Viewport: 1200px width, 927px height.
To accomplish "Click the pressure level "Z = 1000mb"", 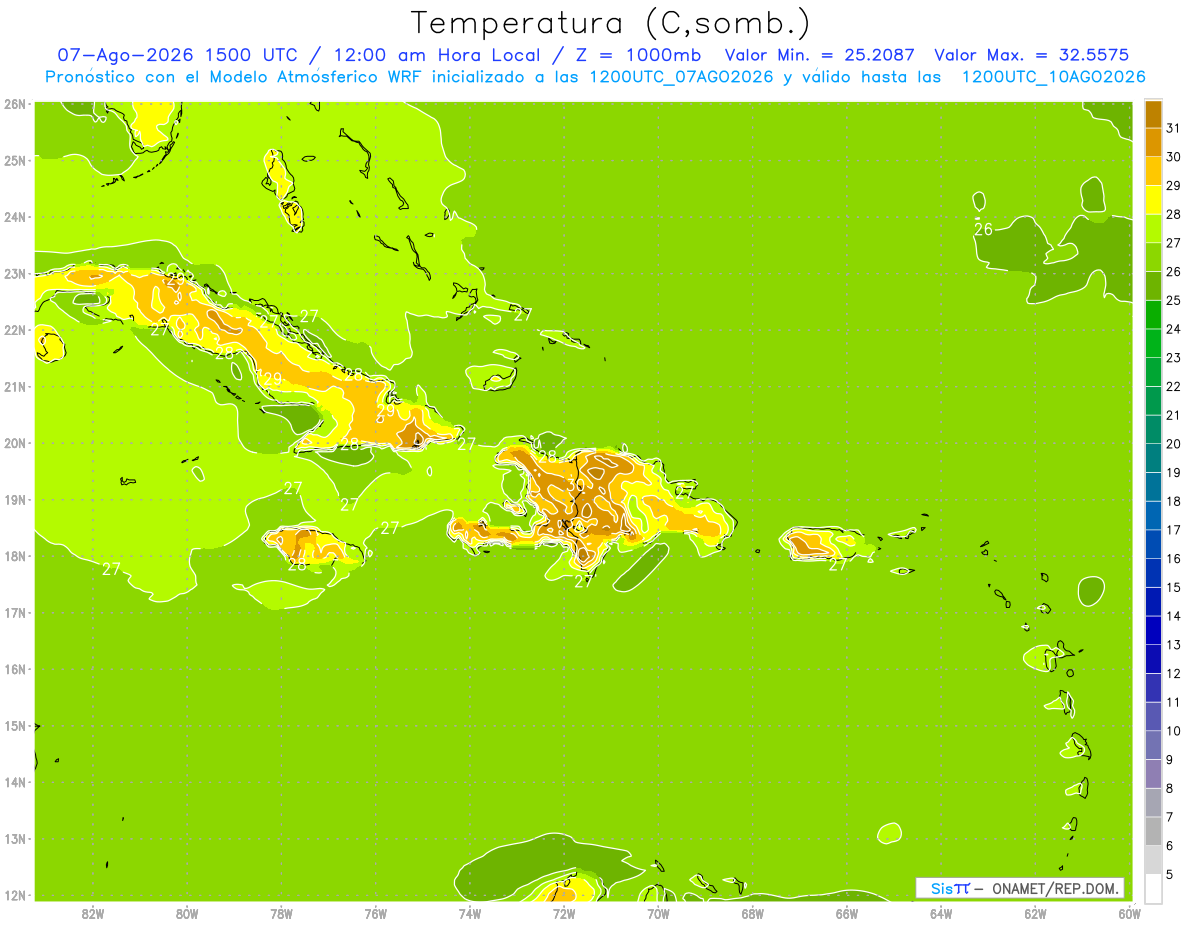I will 639,55.
